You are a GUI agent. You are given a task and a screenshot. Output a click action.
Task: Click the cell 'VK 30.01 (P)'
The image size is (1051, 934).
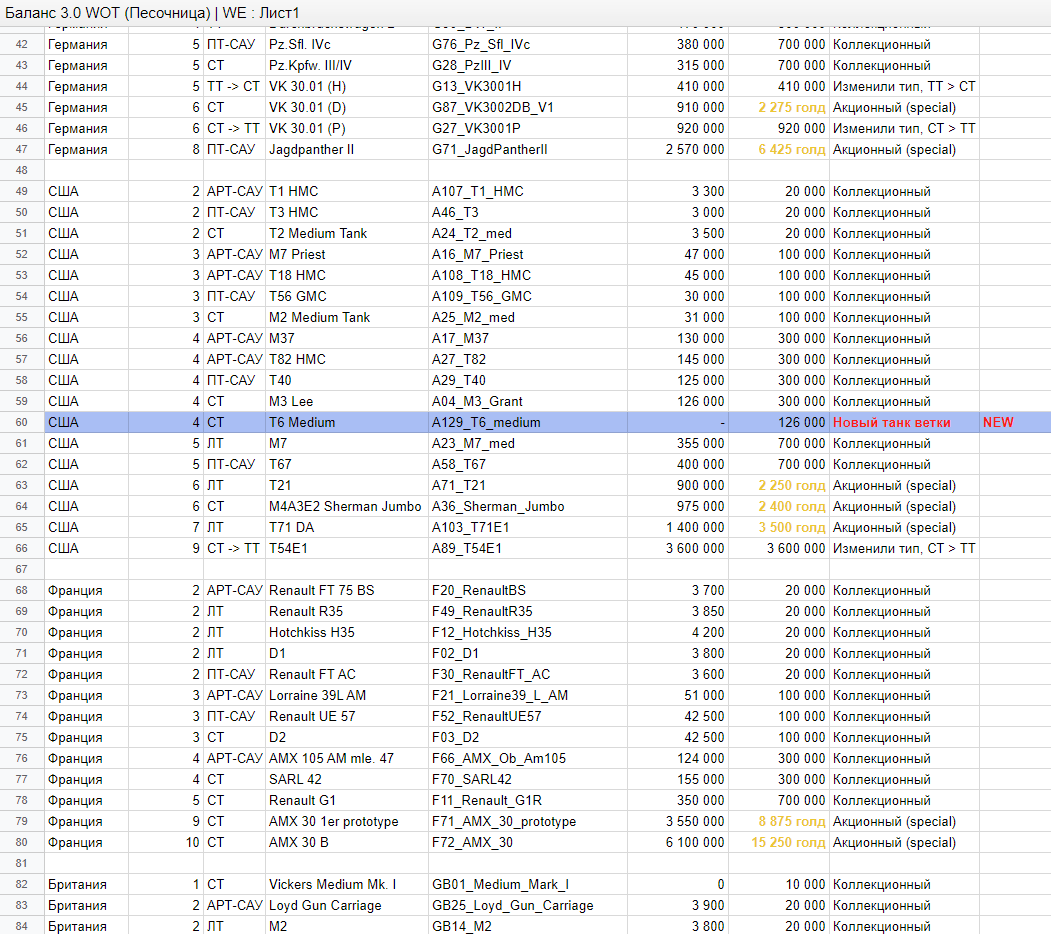click(347, 128)
